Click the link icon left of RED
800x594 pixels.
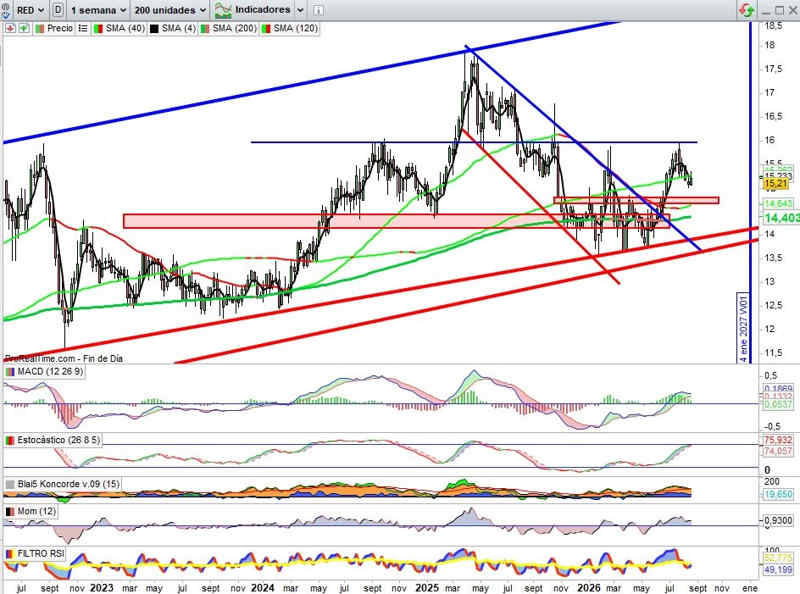5,10
